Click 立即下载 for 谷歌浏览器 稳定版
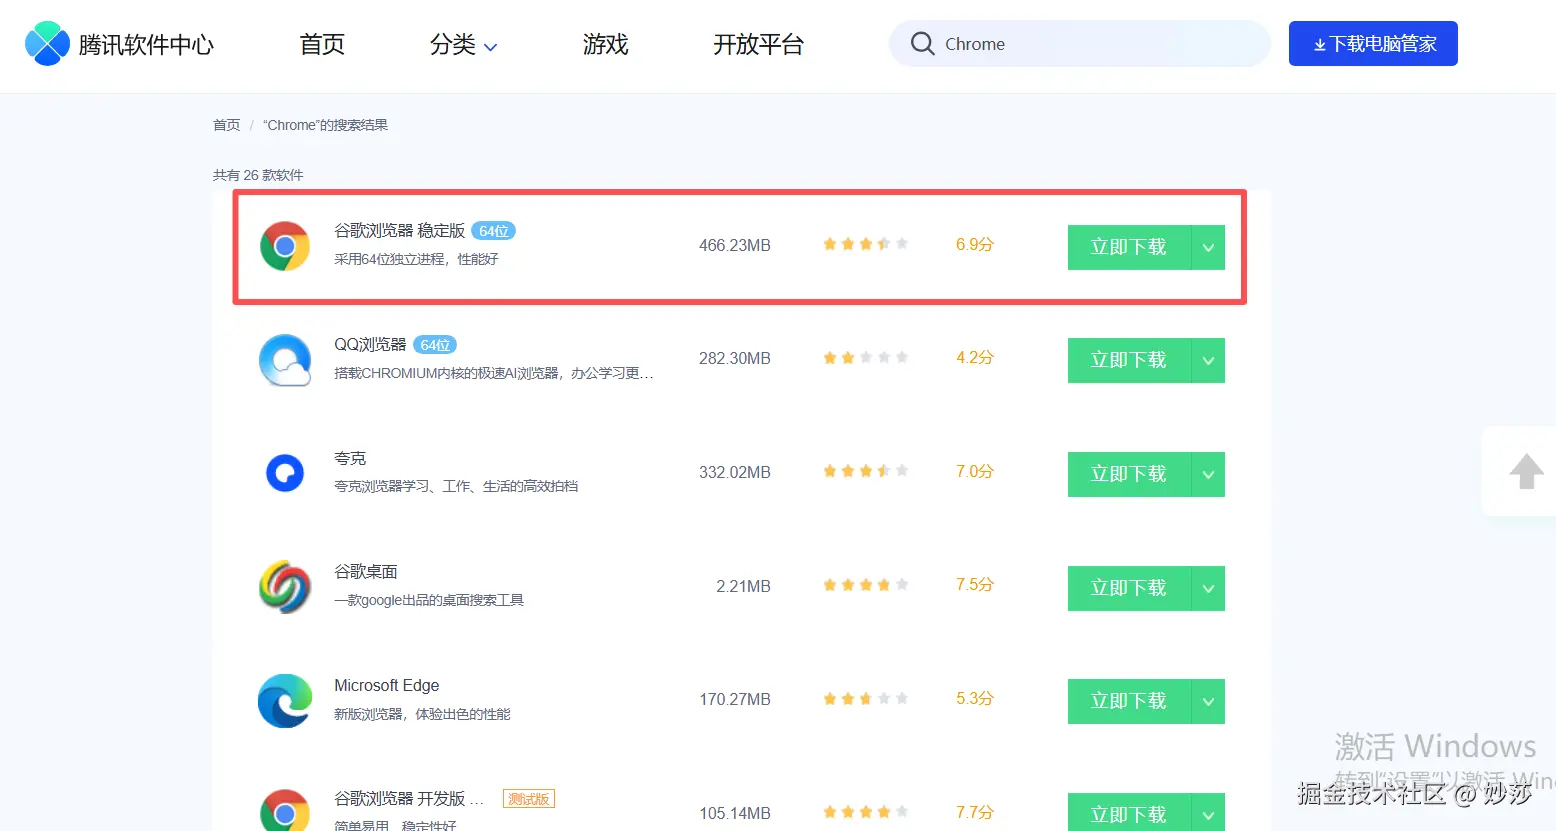 (1129, 247)
